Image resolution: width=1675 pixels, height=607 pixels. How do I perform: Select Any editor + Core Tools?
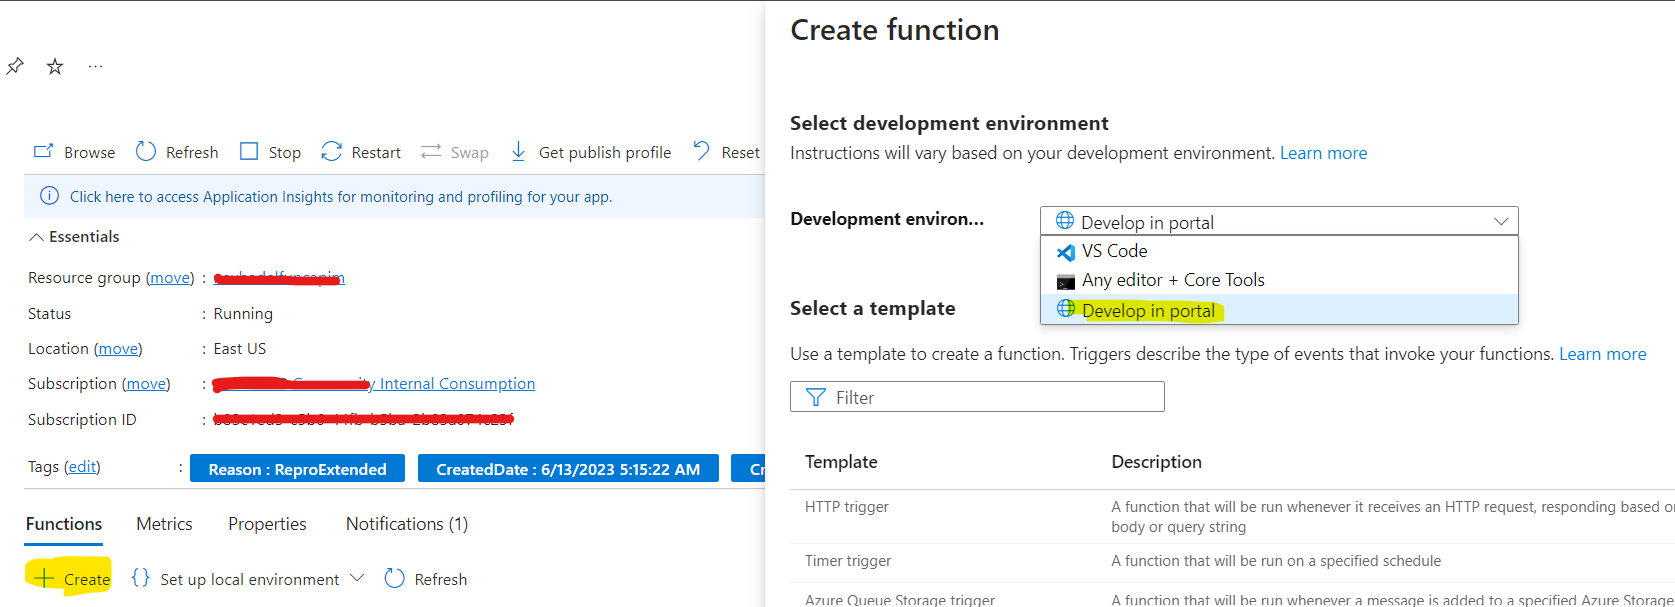[1172, 280]
